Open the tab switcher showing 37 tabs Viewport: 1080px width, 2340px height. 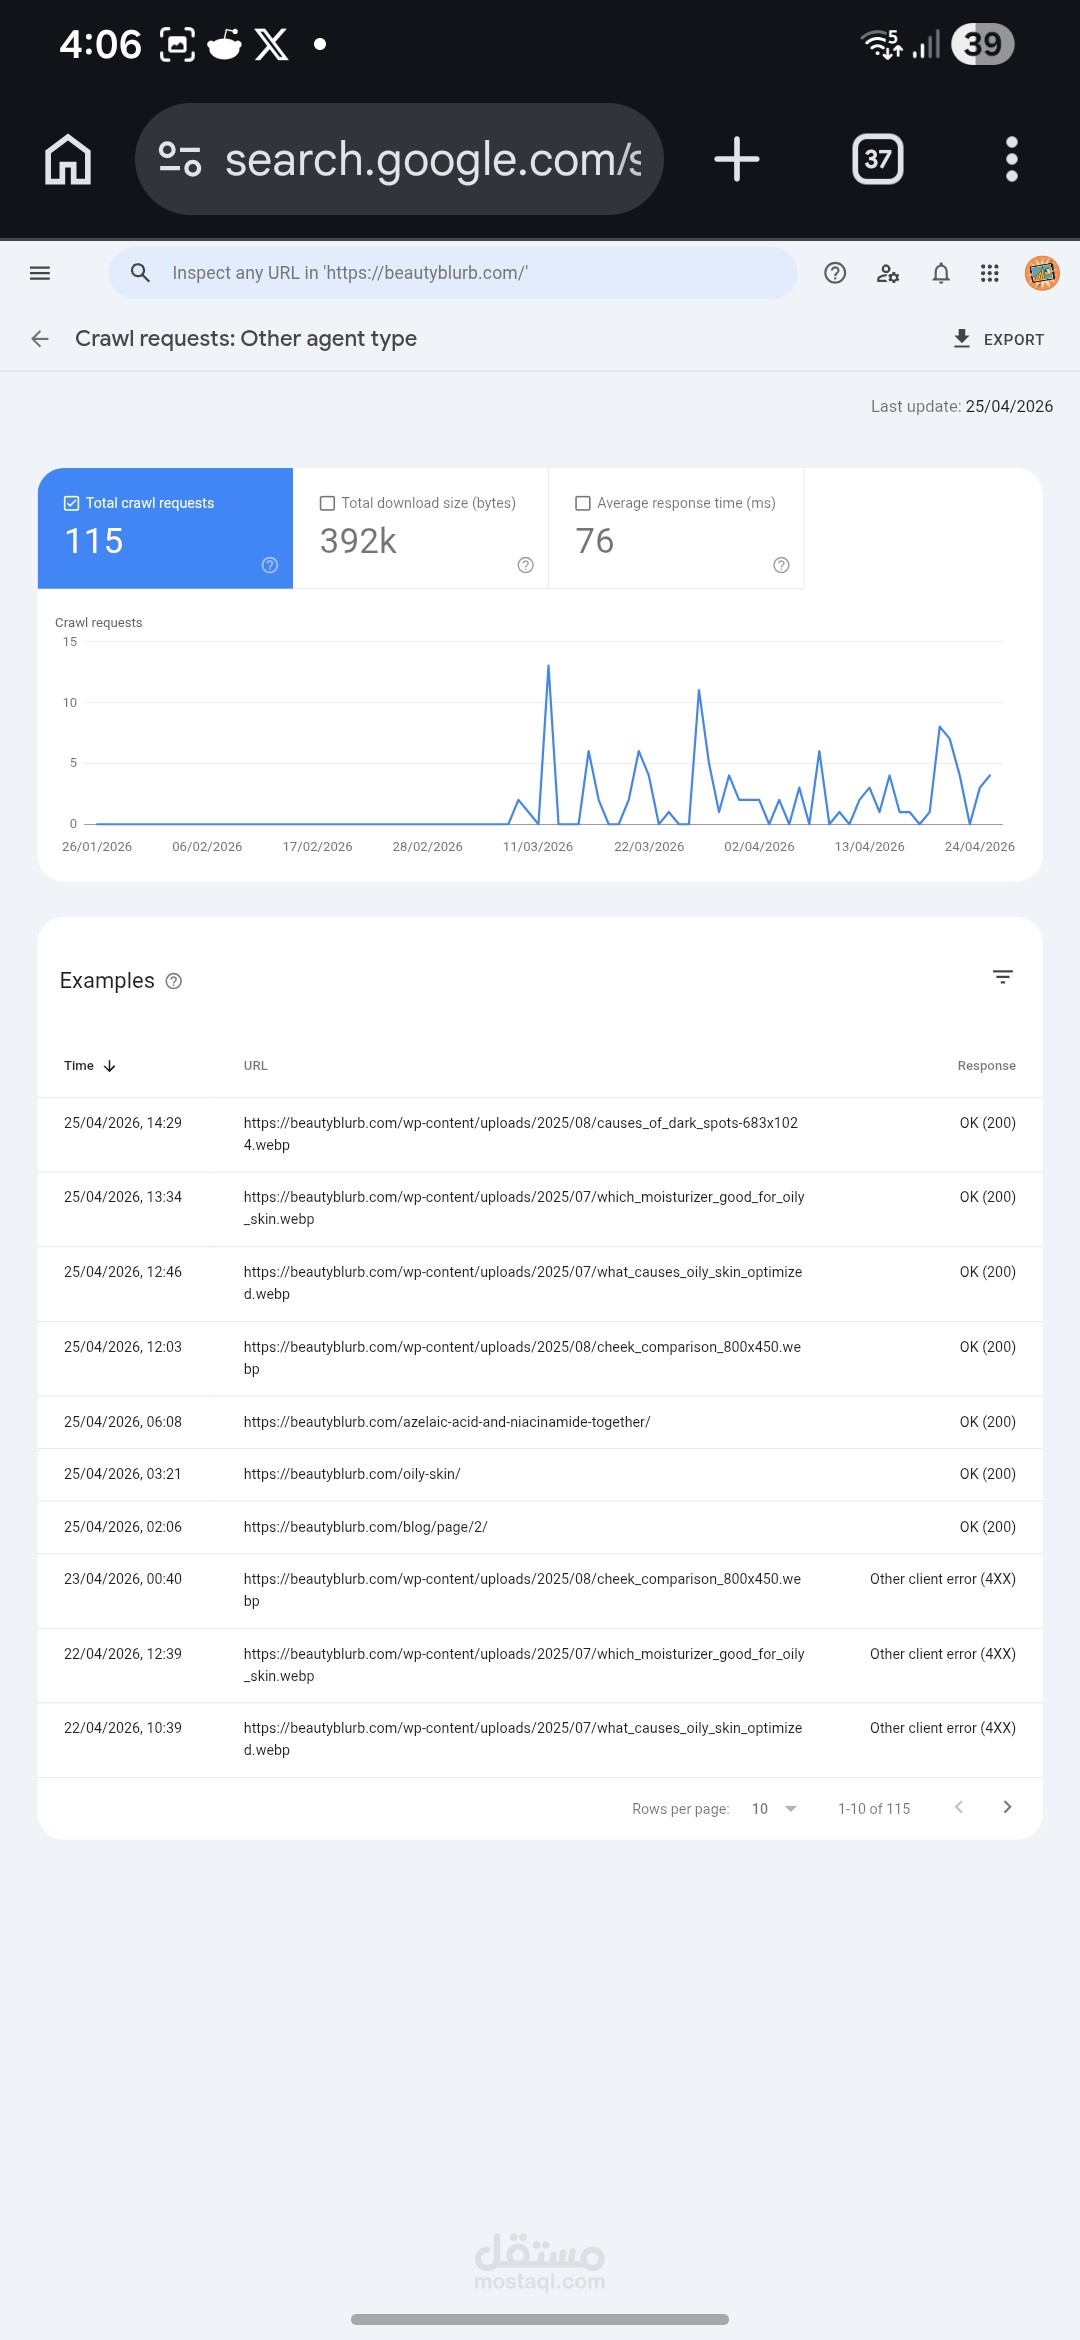click(878, 159)
